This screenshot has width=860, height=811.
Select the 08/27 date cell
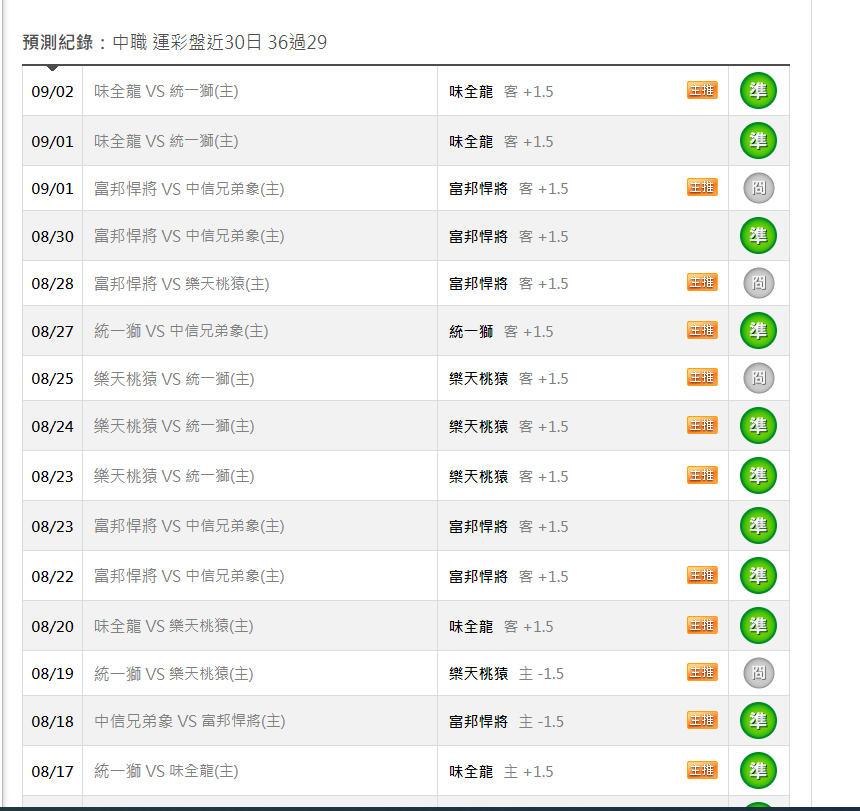[x=53, y=331]
